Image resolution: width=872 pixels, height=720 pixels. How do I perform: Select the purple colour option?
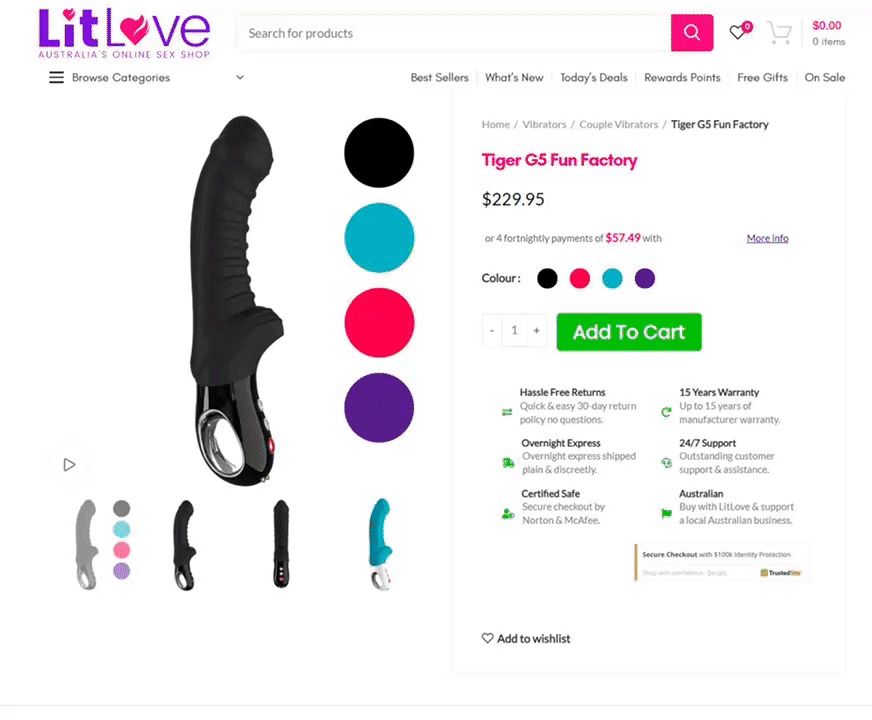pyautogui.click(x=645, y=278)
